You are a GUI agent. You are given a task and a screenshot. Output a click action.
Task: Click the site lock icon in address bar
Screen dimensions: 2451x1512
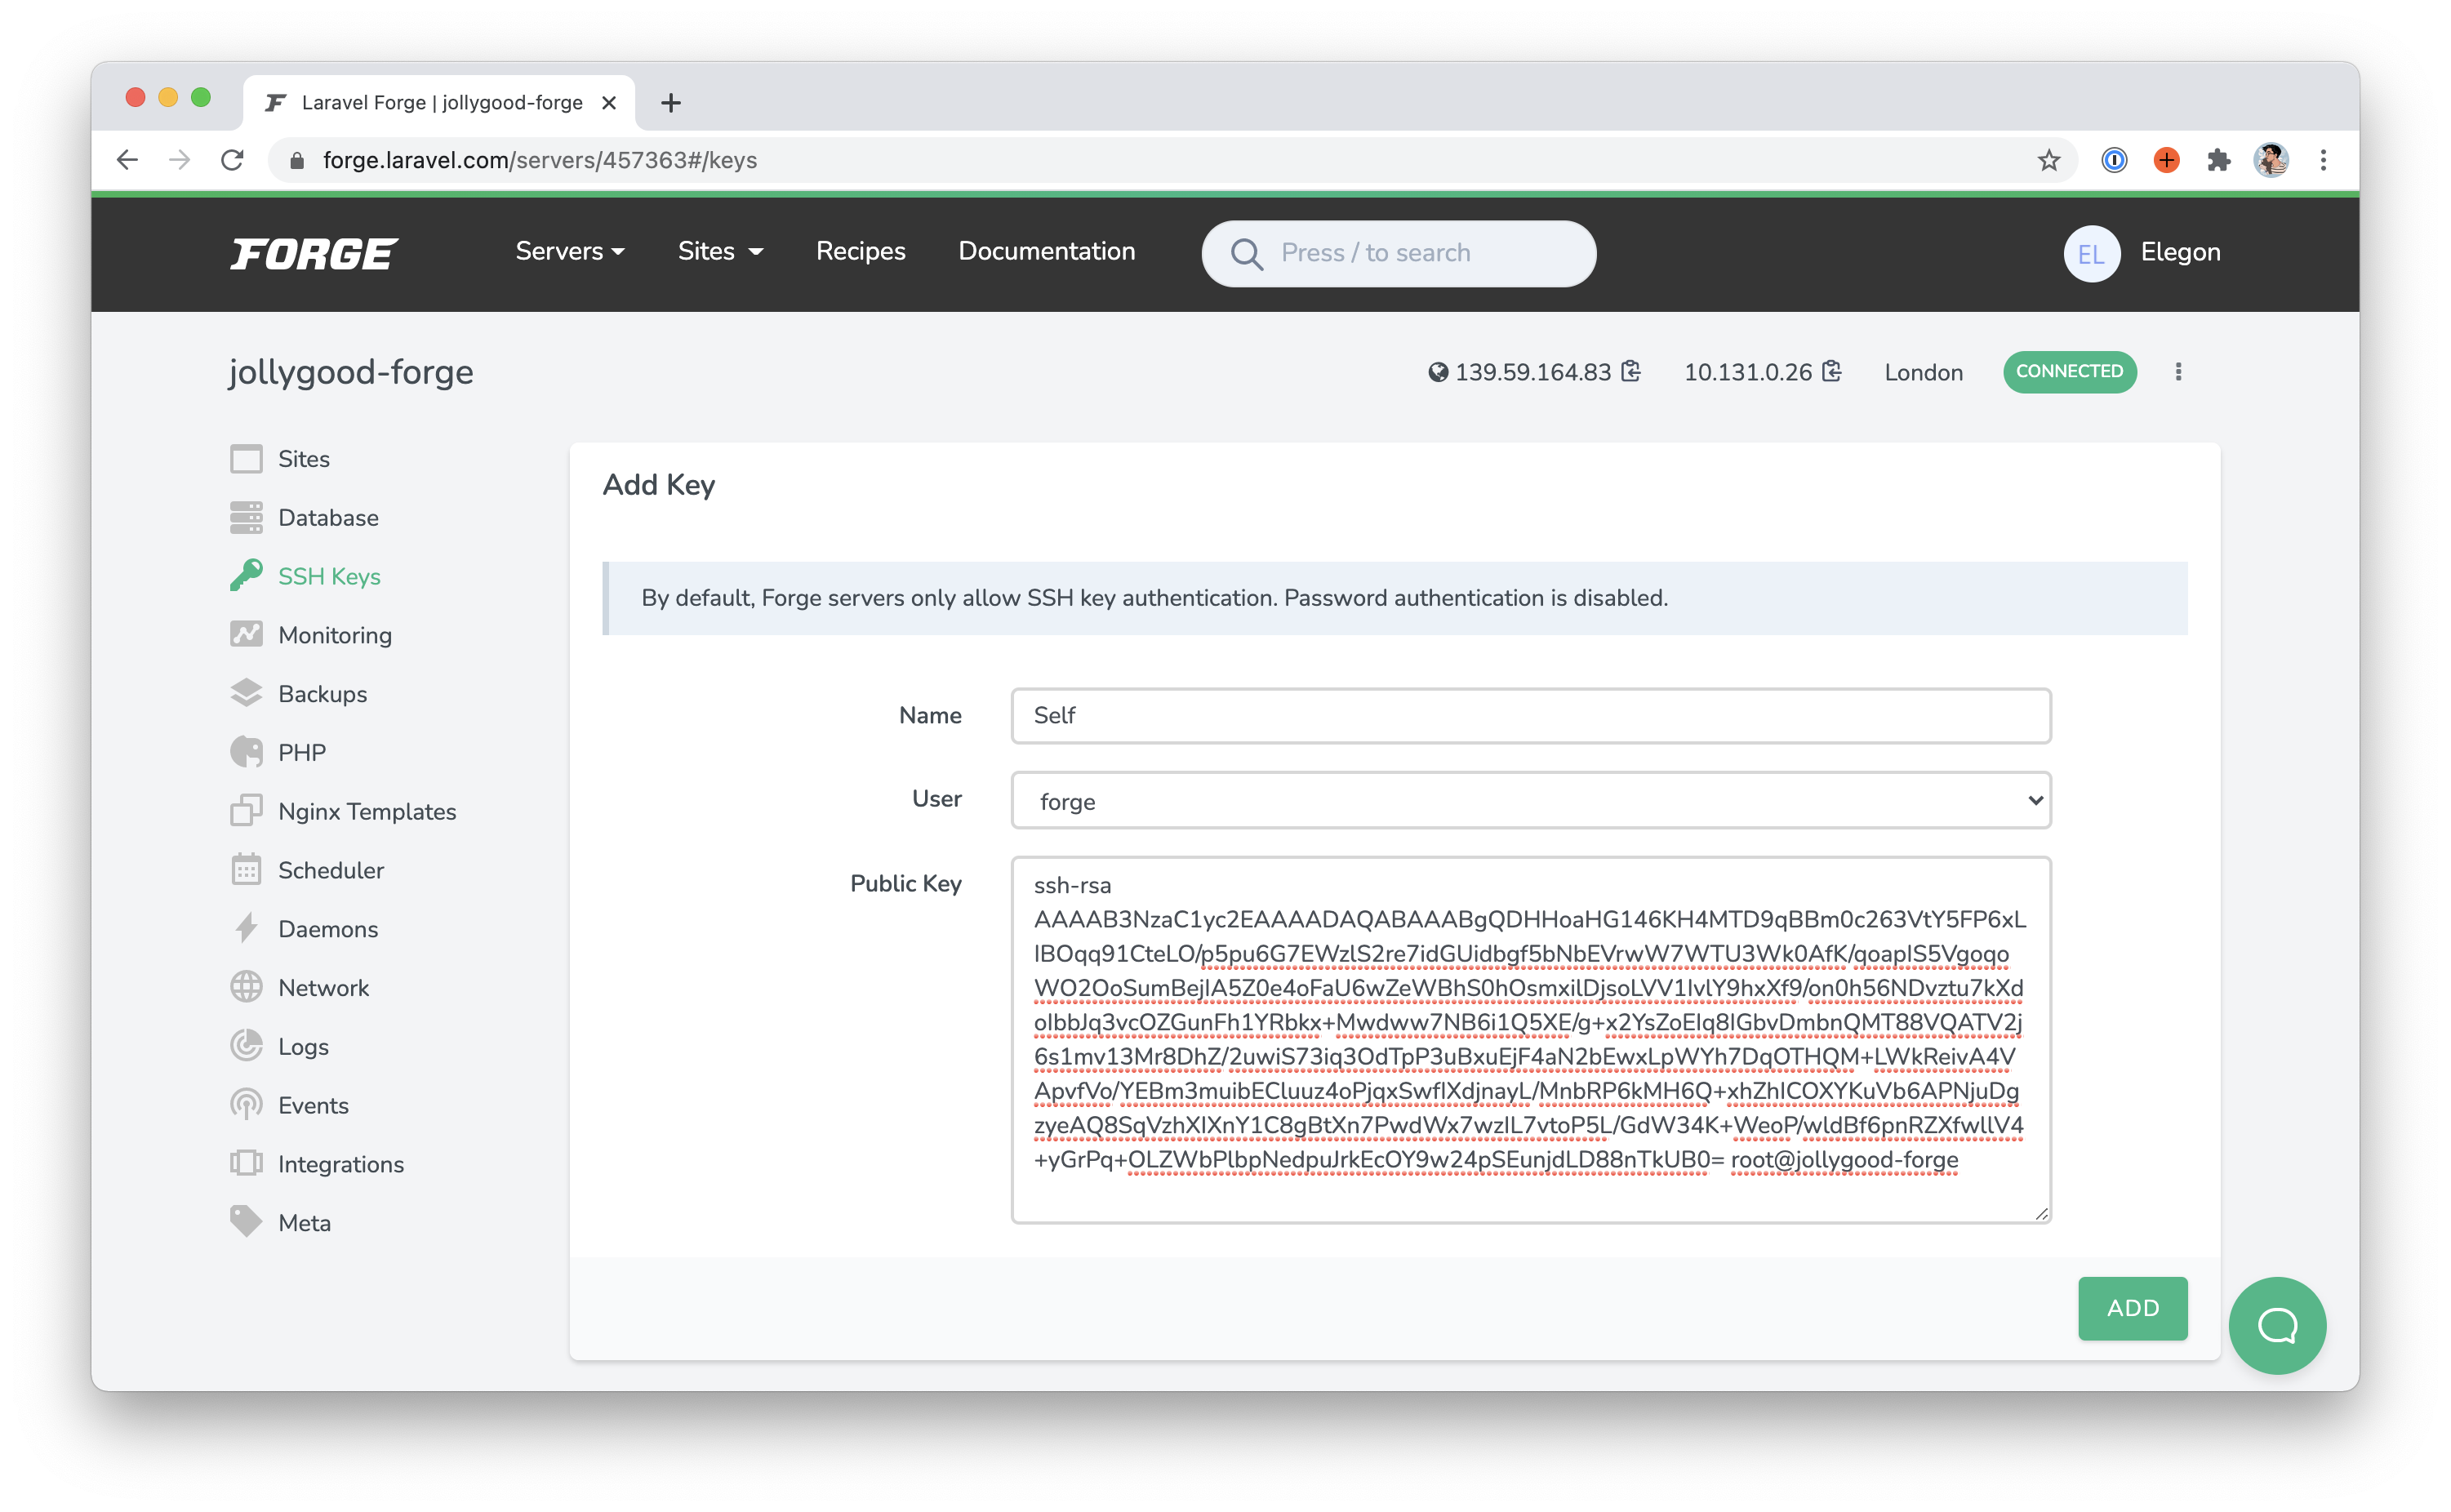click(x=296, y=160)
